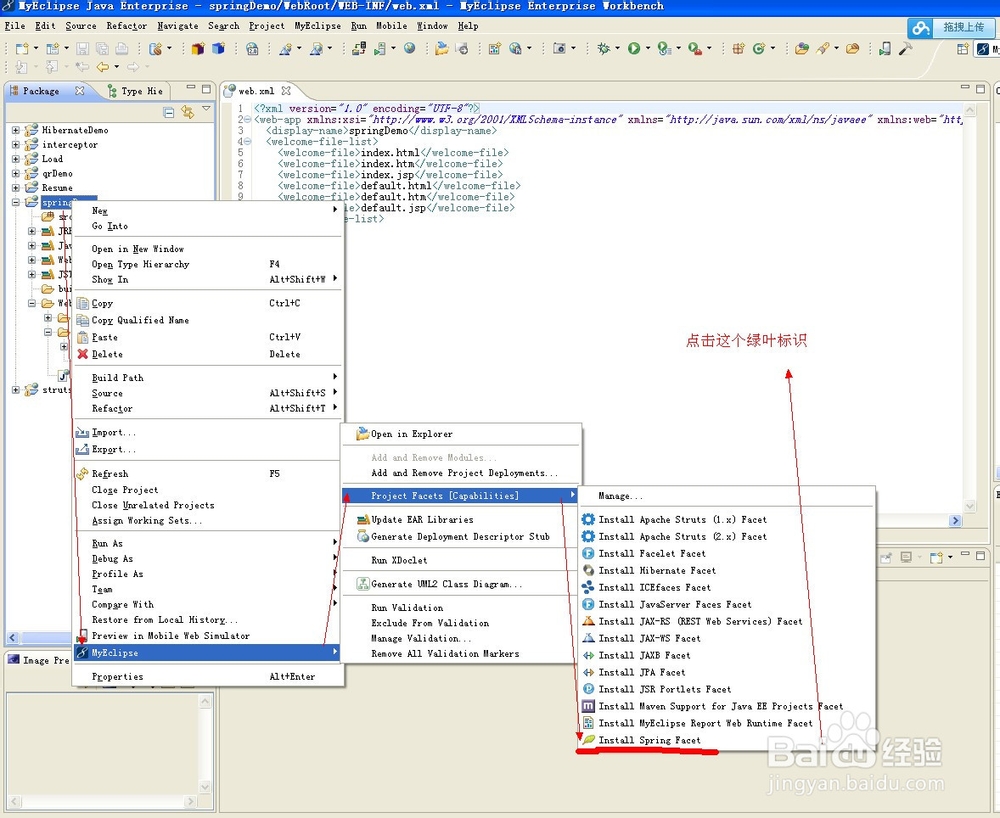Viewport: 1000px width, 818px height.
Task: Select Run Validation menu entry
Action: [407, 608]
